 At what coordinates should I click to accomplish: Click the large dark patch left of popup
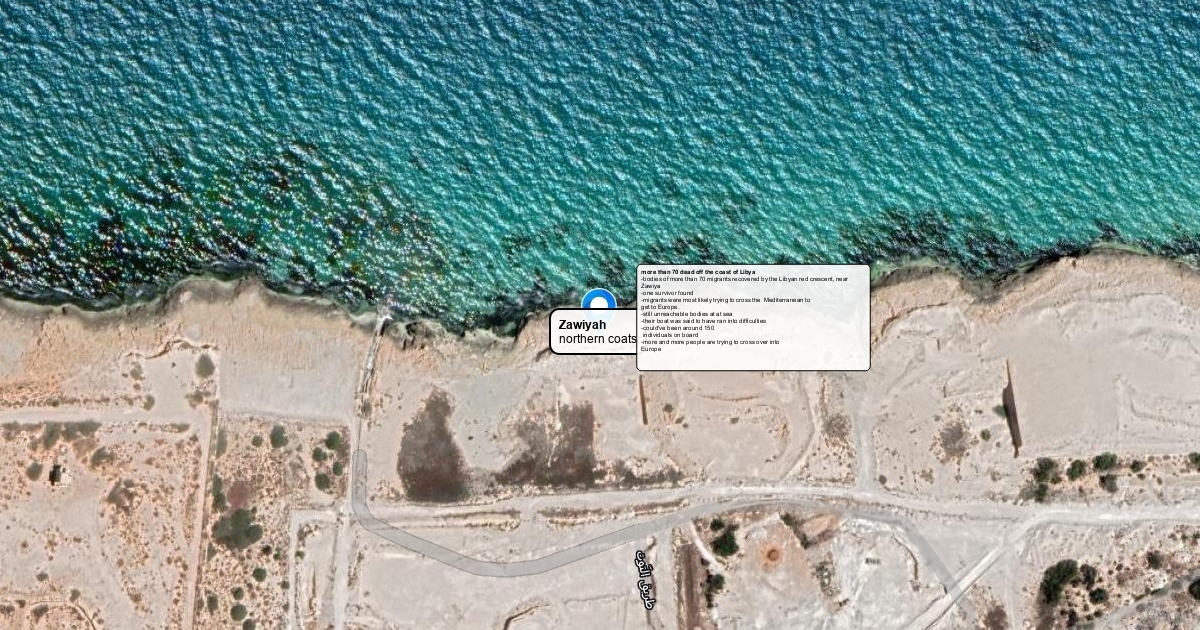click(432, 447)
